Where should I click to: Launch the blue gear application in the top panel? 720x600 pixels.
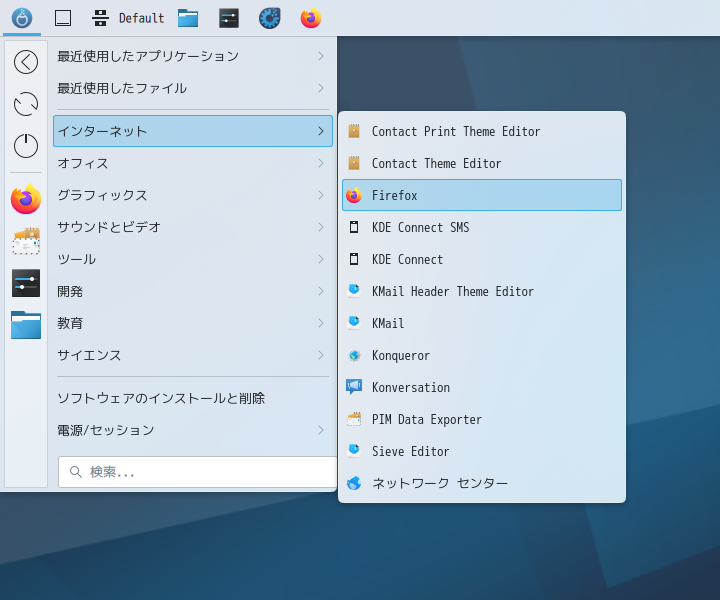(x=270, y=18)
